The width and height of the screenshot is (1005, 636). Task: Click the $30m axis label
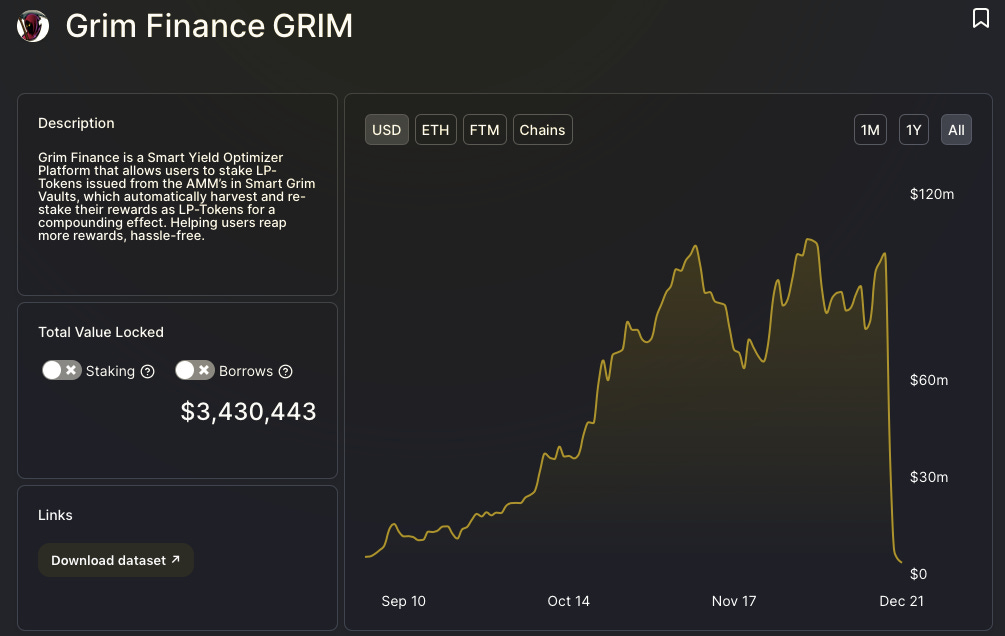tap(929, 476)
